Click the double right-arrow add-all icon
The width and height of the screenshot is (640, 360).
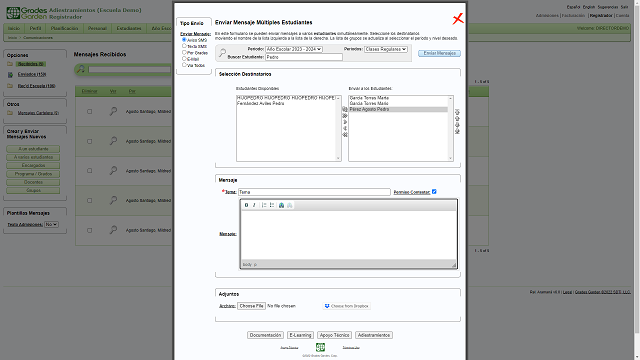(x=345, y=116)
